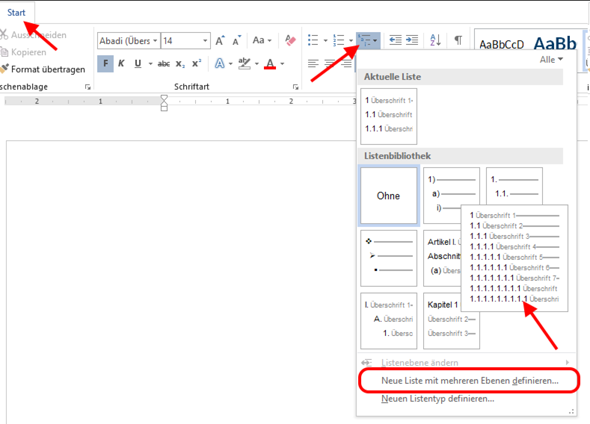The height and width of the screenshot is (424, 590).
Task: Toggle italic formatting (K)
Action: (121, 64)
